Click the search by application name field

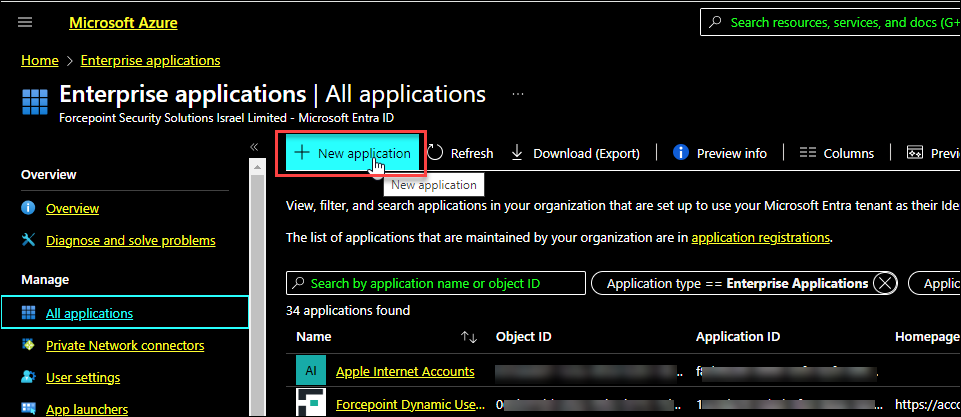tap(435, 283)
